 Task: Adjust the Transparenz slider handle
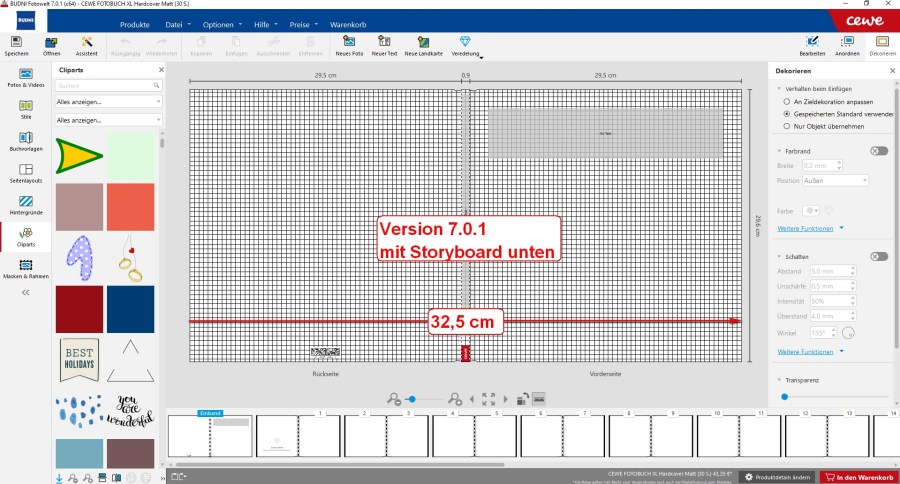pos(785,397)
